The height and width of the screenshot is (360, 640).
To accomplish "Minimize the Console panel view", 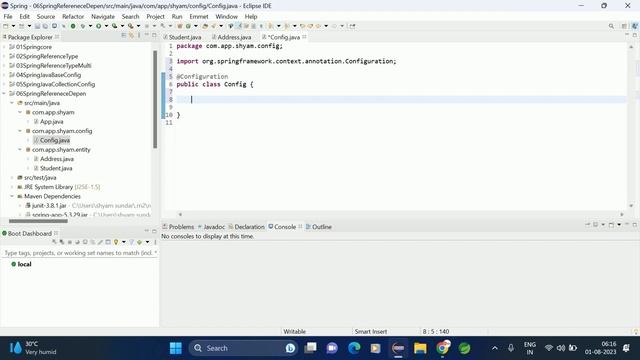I will 627,225.
